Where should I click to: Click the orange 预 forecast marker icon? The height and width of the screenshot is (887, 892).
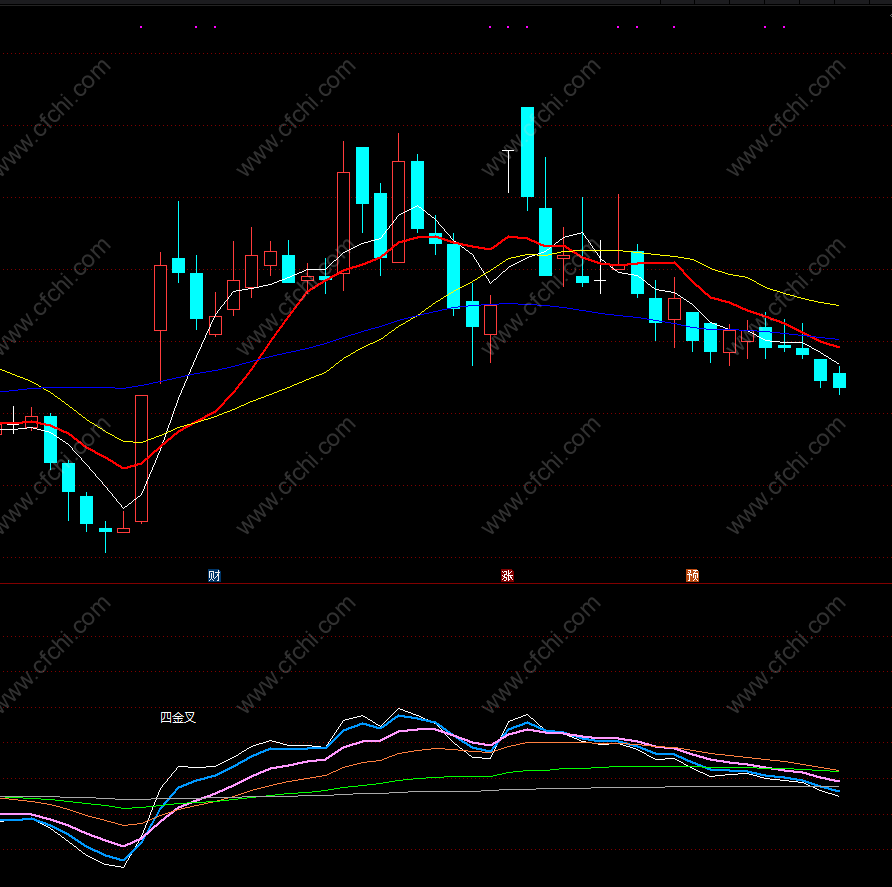click(692, 575)
